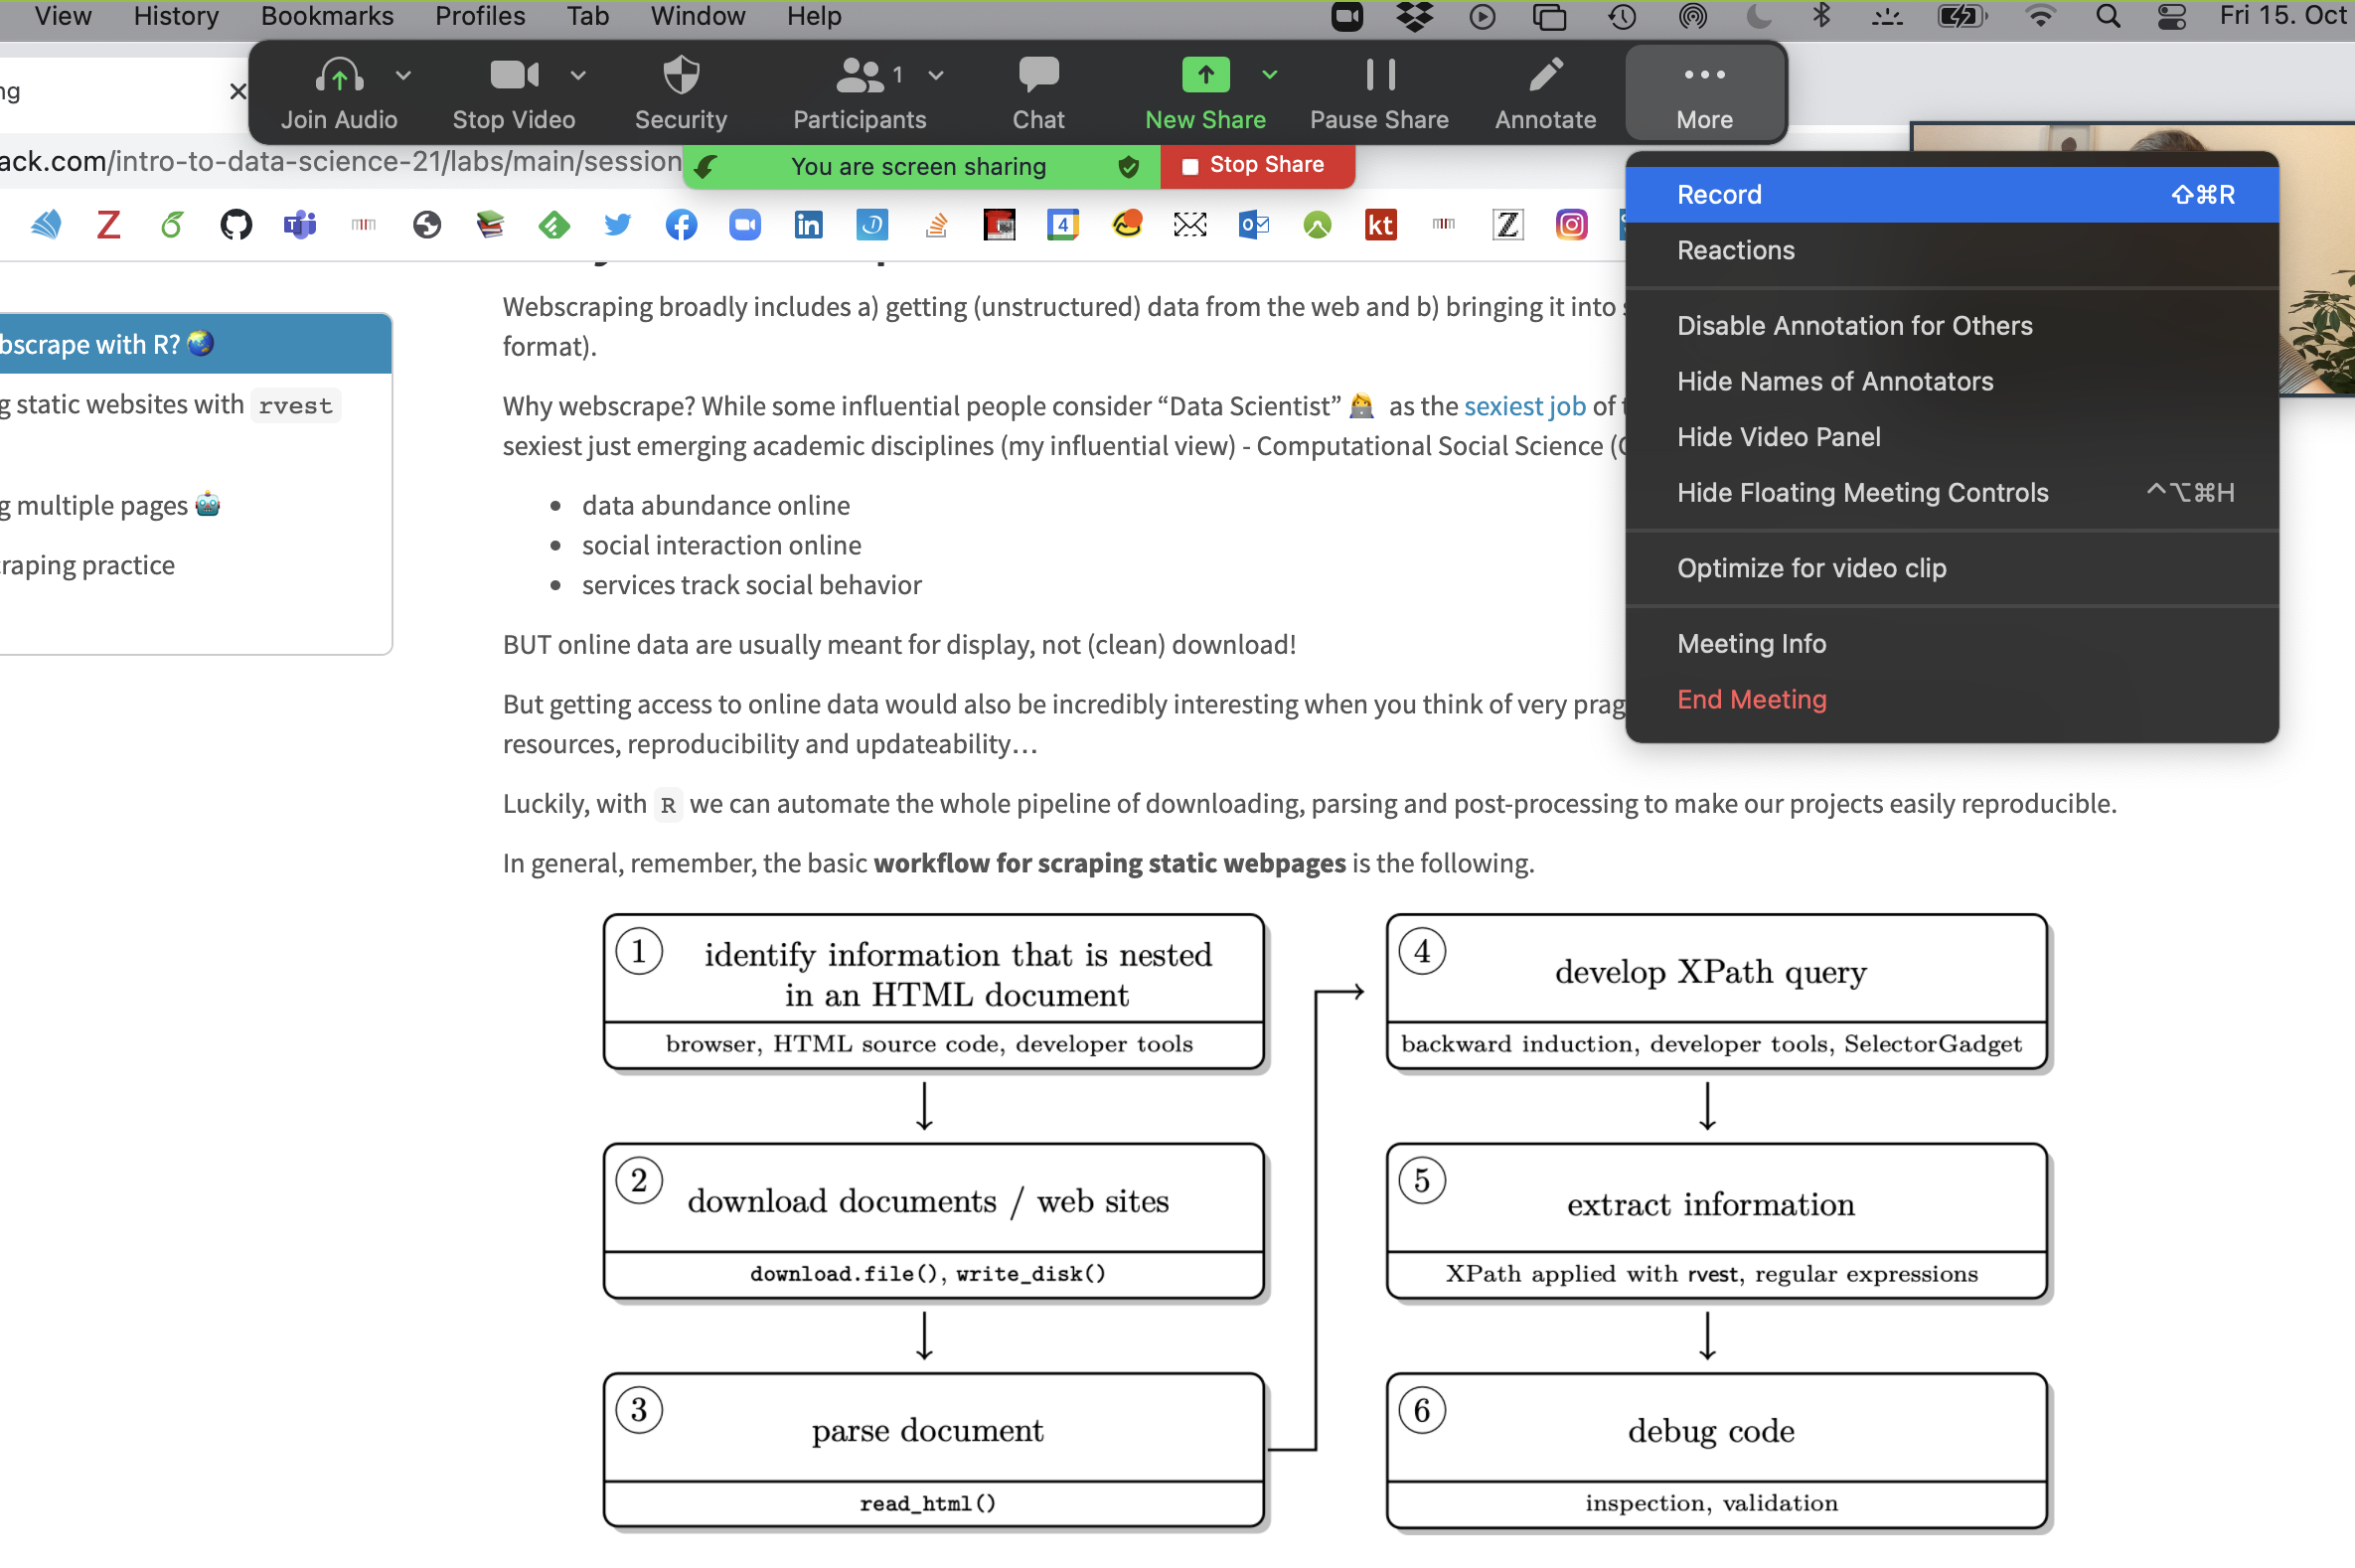Expand New Share options chevron

pos(1269,75)
